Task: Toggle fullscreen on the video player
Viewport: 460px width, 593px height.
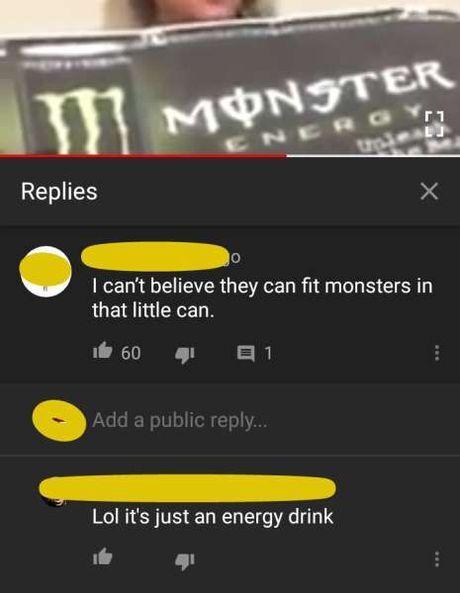Action: (x=434, y=124)
